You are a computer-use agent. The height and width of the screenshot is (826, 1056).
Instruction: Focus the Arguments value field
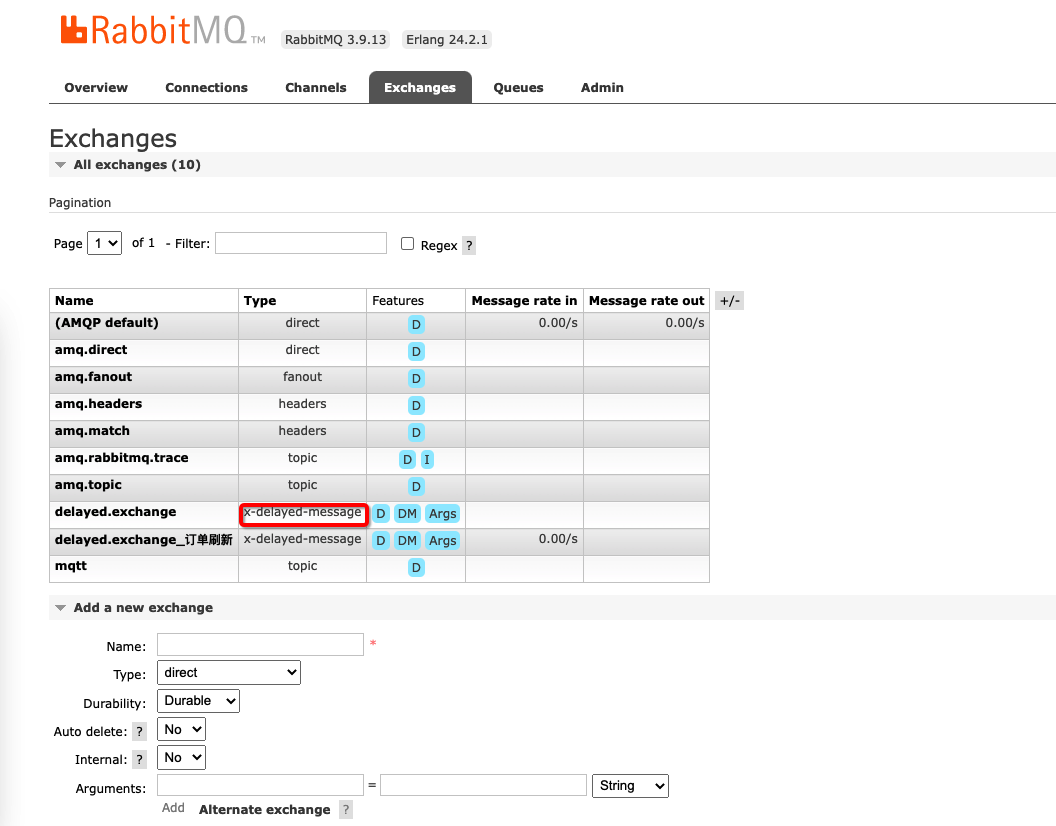[484, 786]
